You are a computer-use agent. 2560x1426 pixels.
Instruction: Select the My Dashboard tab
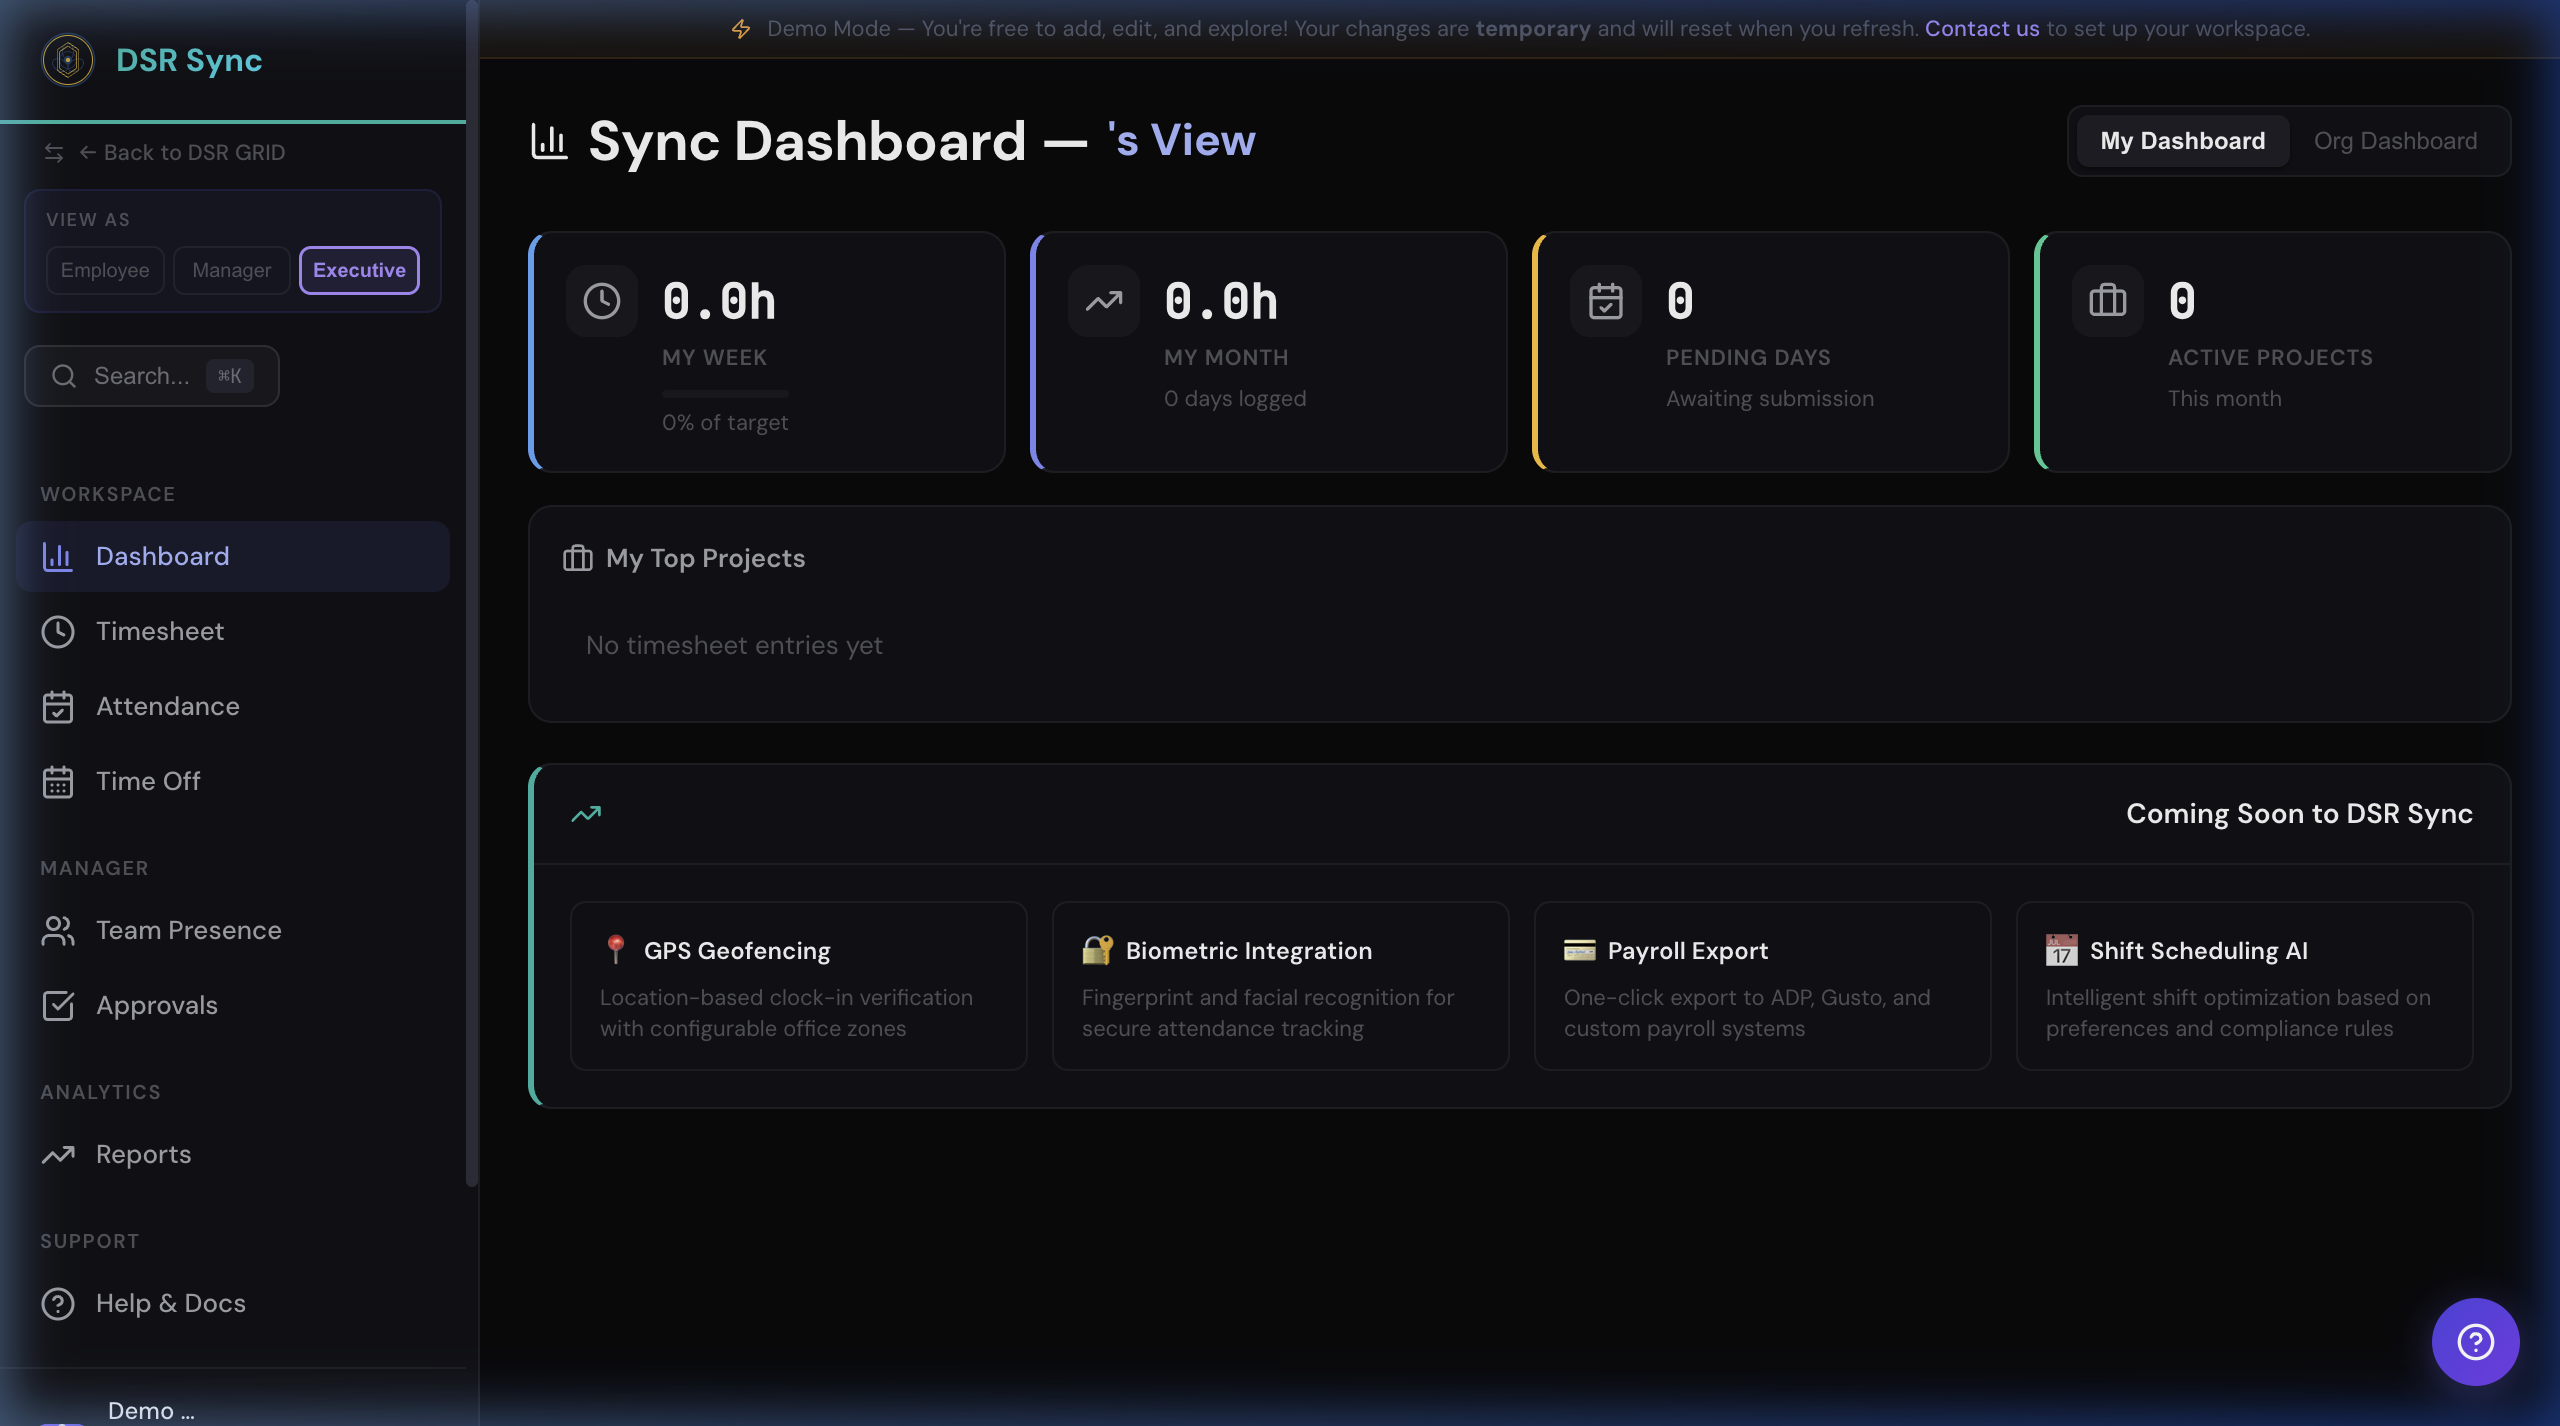(x=2182, y=140)
